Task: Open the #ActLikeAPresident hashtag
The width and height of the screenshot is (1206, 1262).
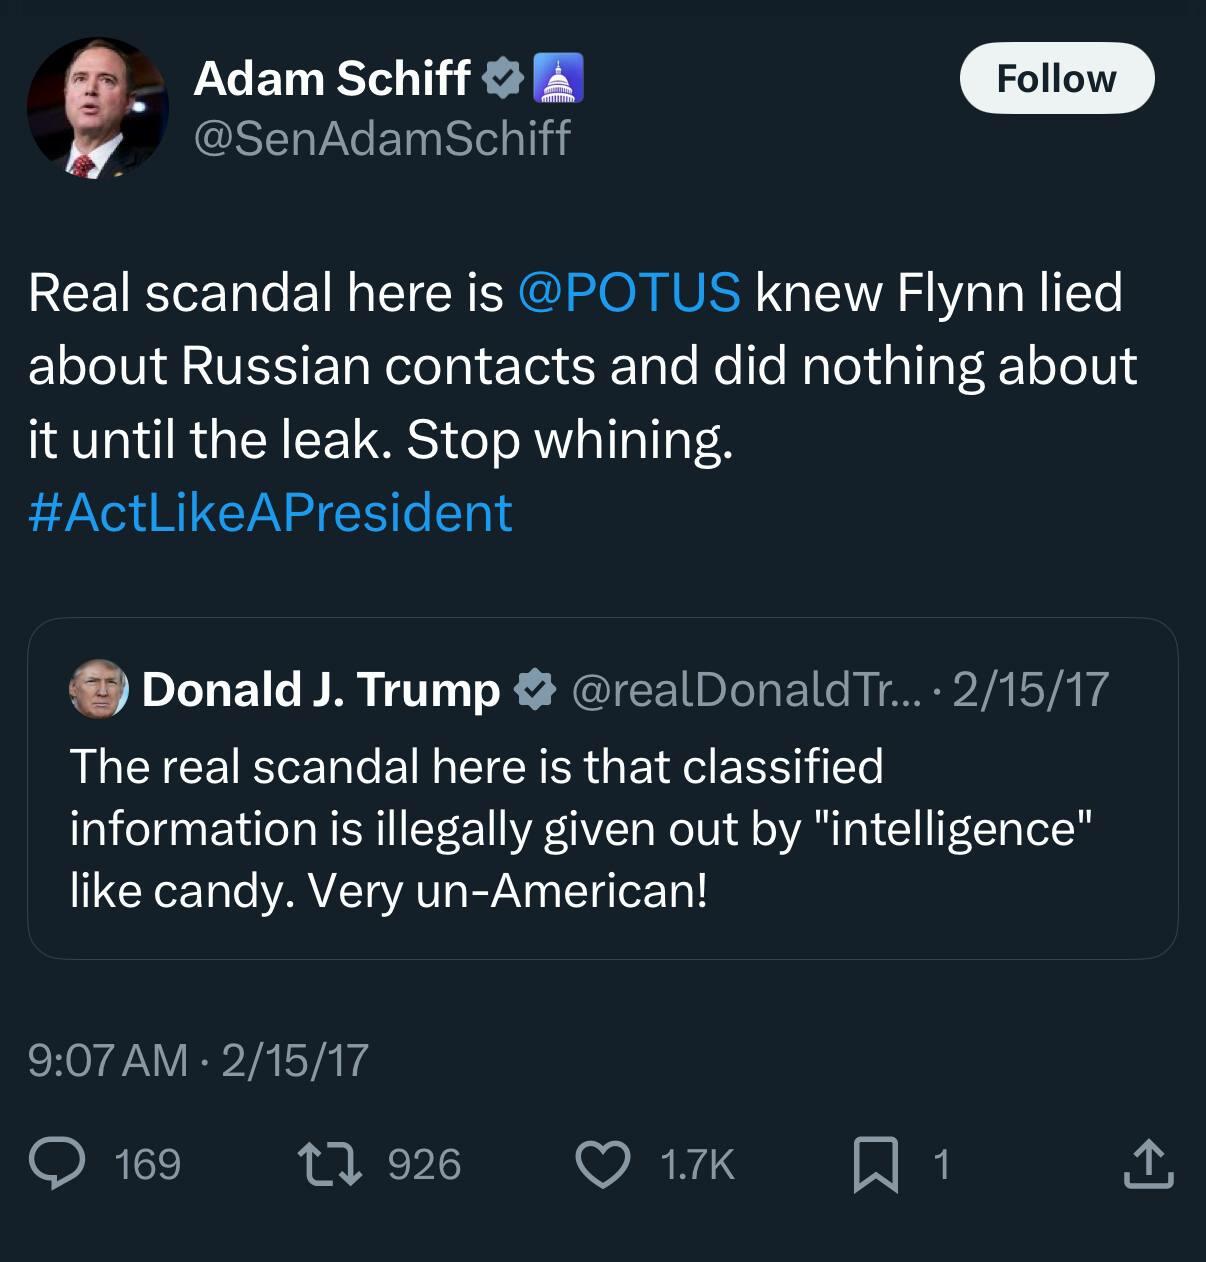Action: point(270,512)
